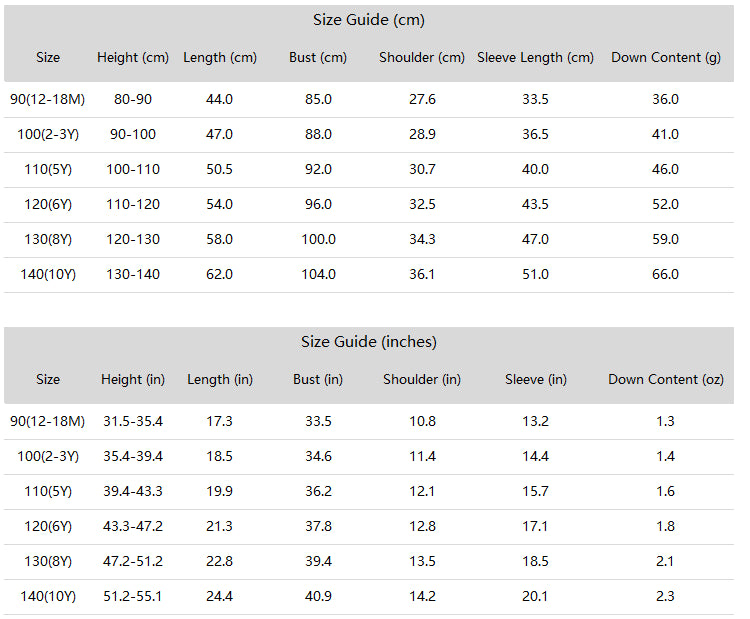This screenshot has width=750, height=619.
Task: Click down content value 2.3 oz
Action: (x=665, y=597)
